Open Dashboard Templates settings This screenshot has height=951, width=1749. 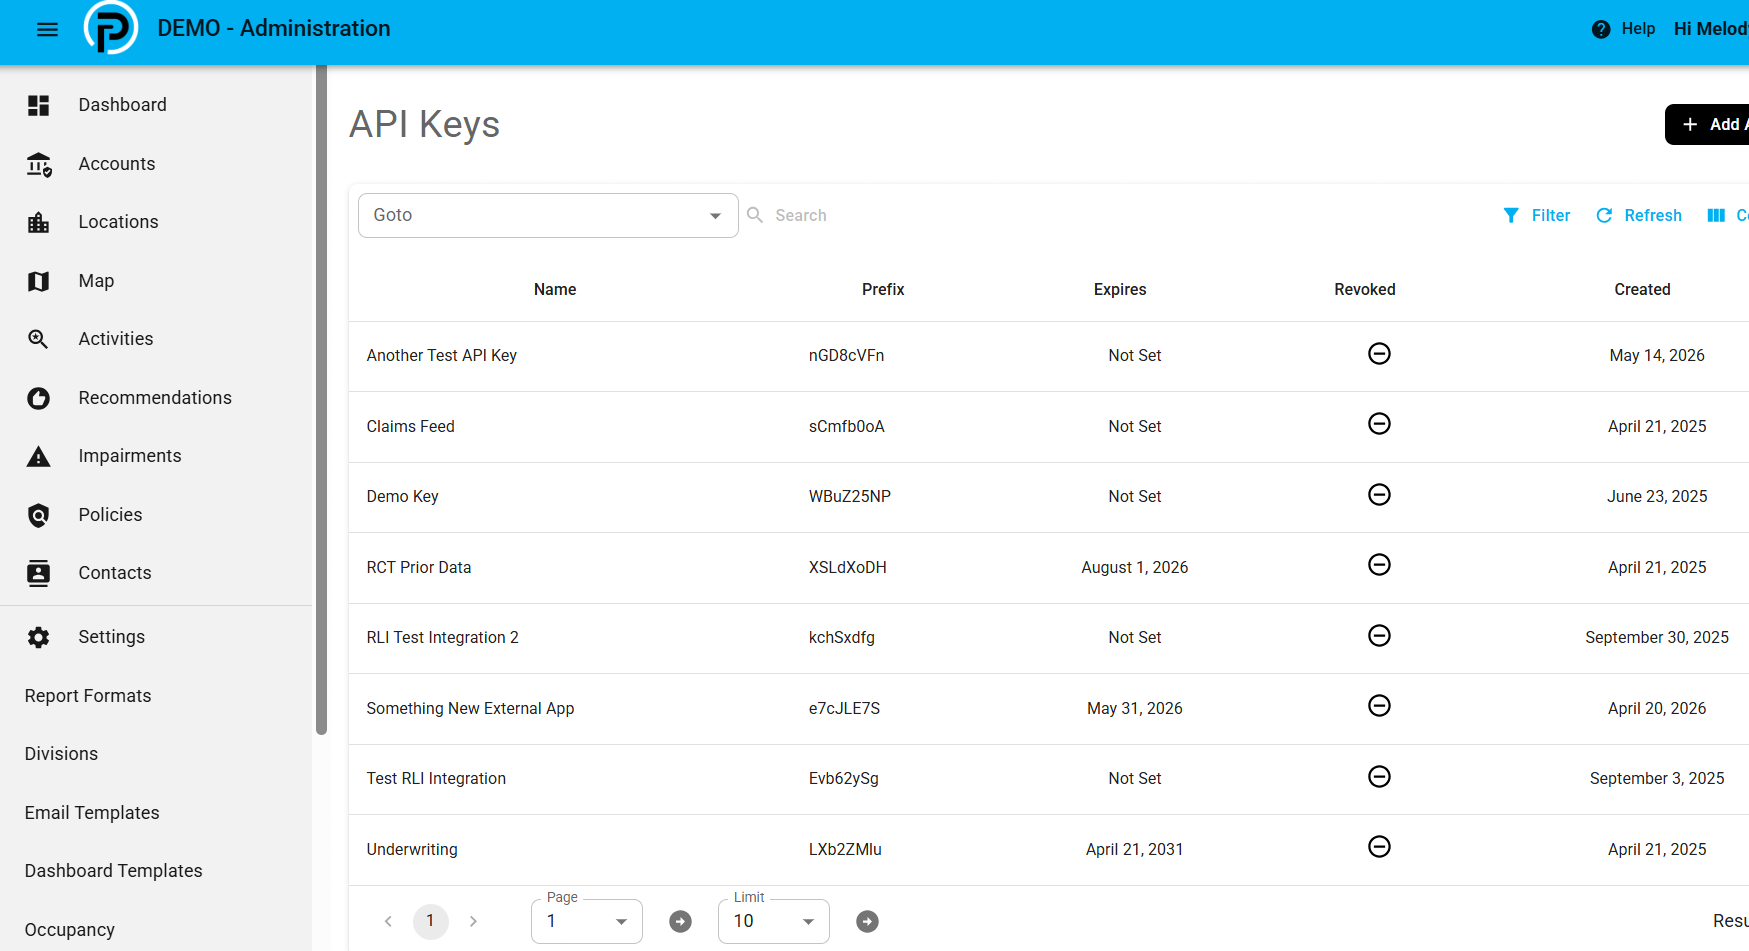click(114, 871)
